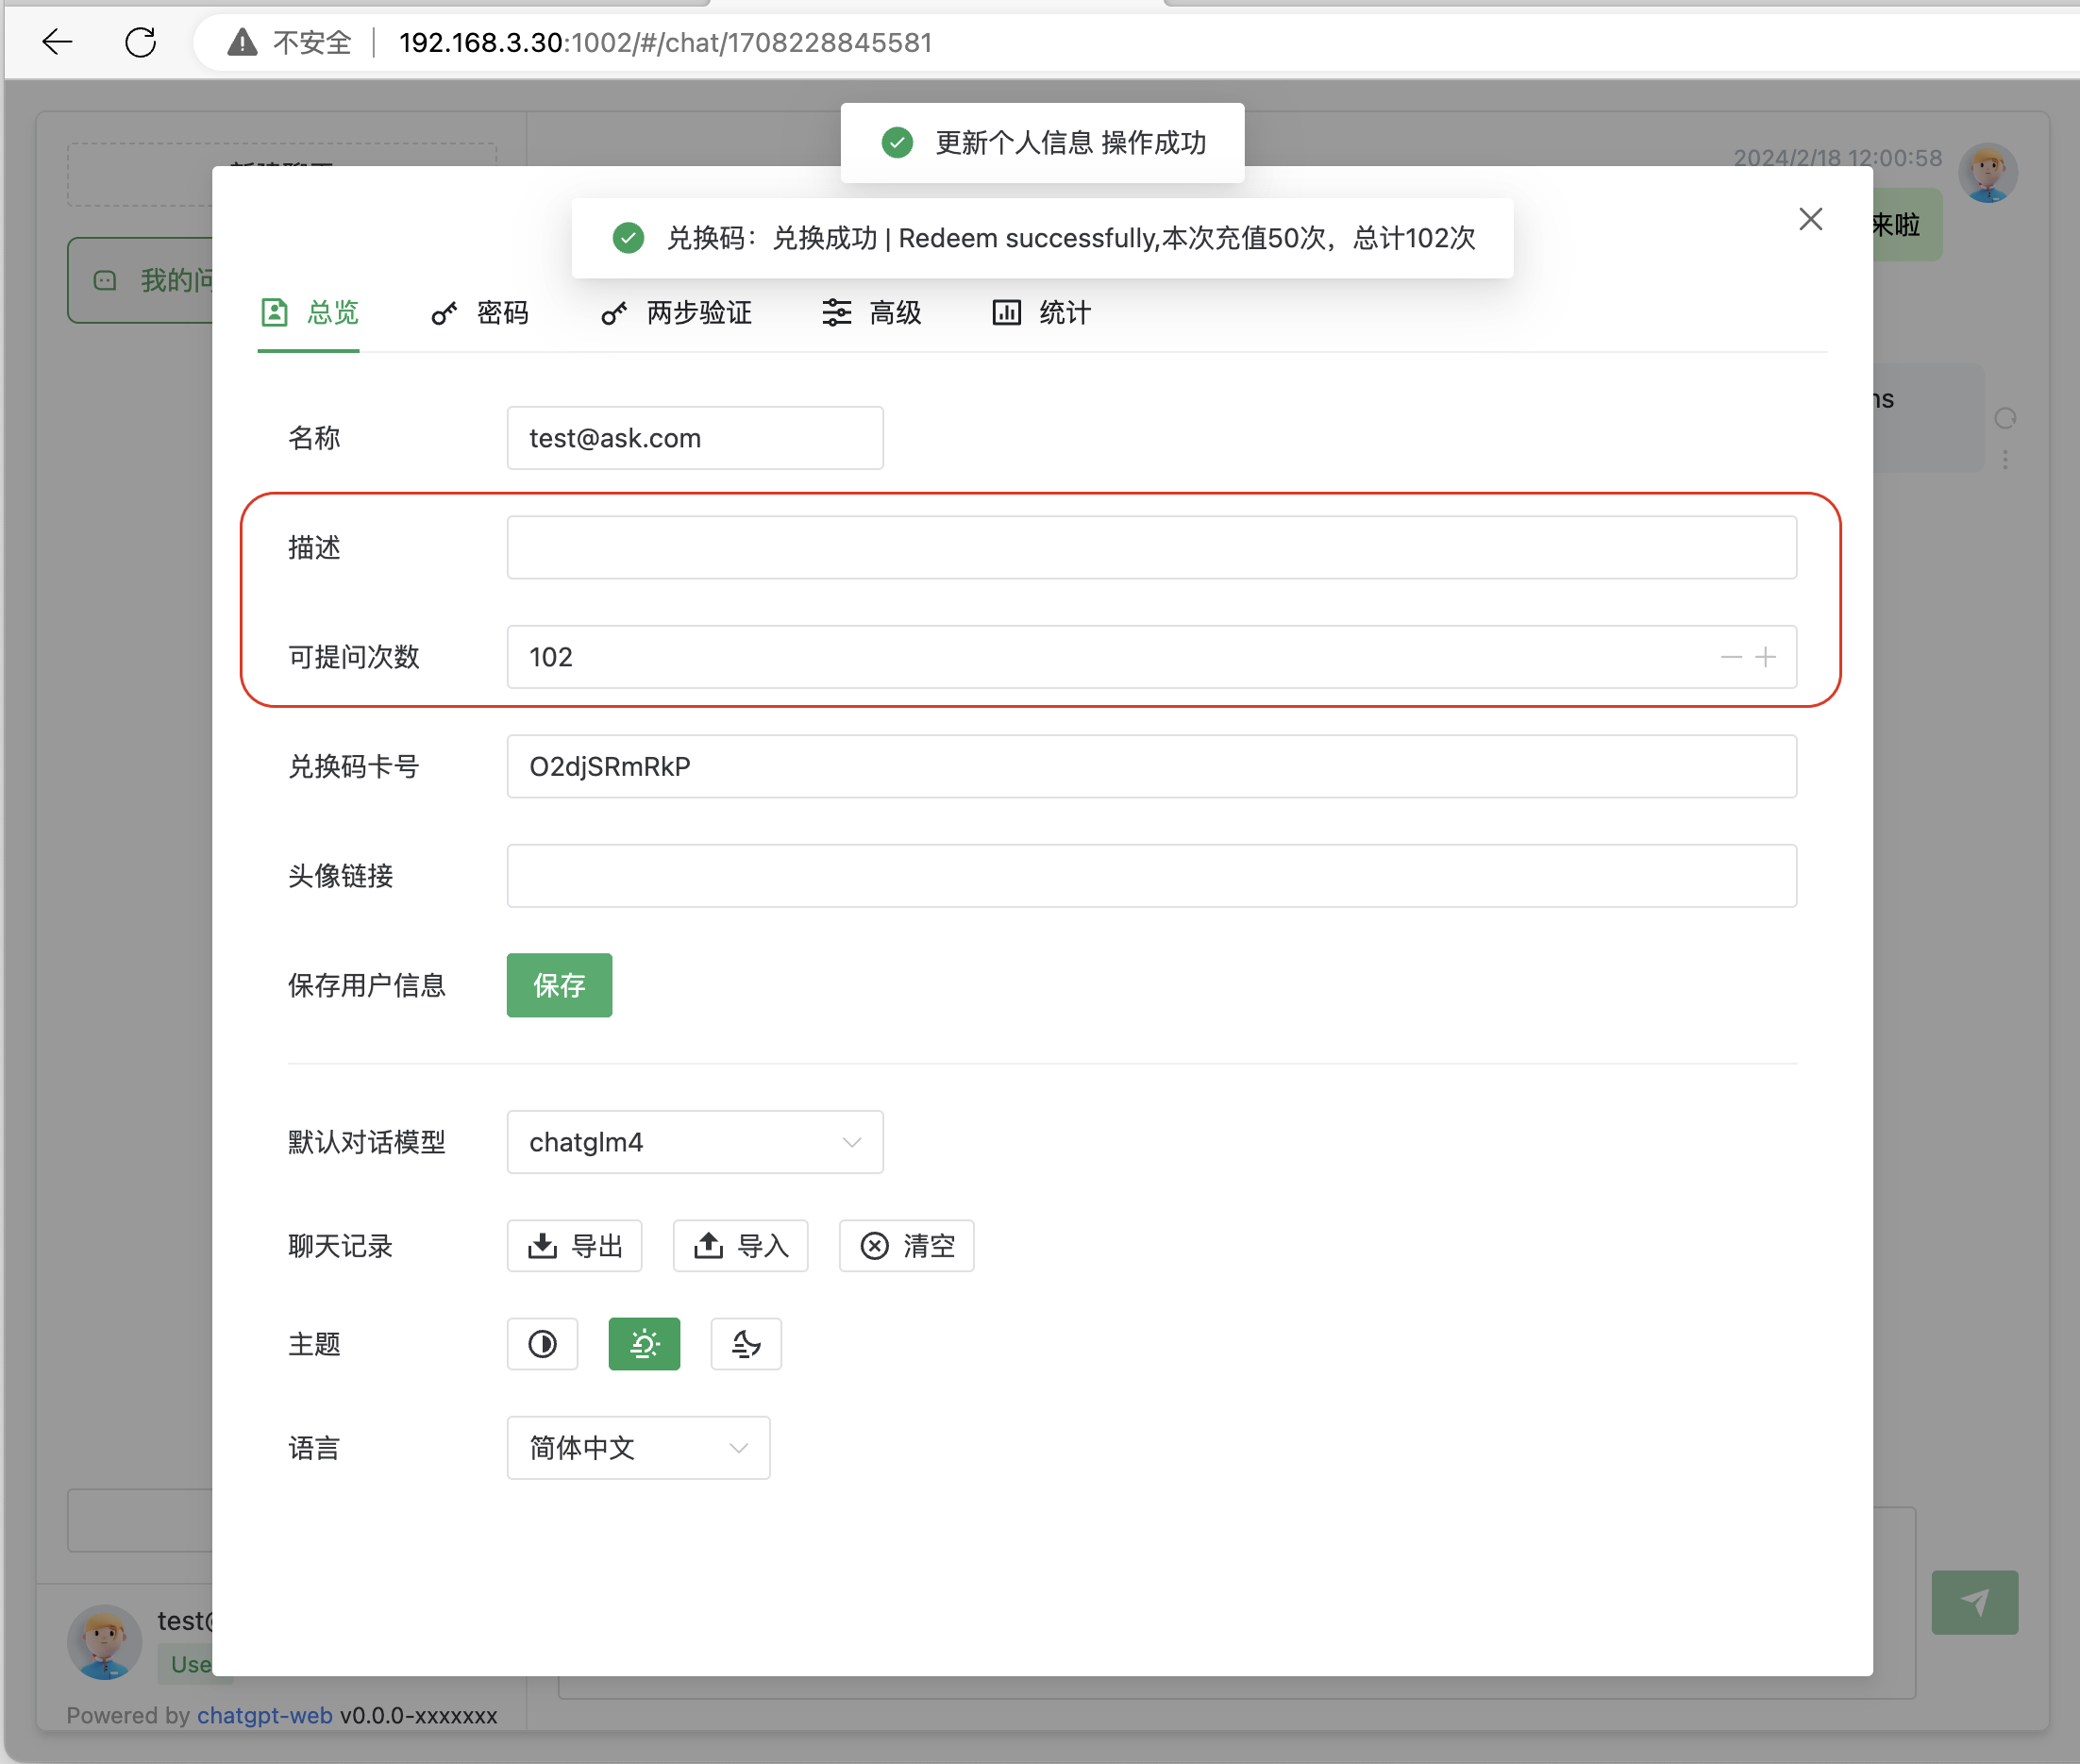Click the 描述 input field
Screen dimensions: 2080x1764
click(1151, 548)
